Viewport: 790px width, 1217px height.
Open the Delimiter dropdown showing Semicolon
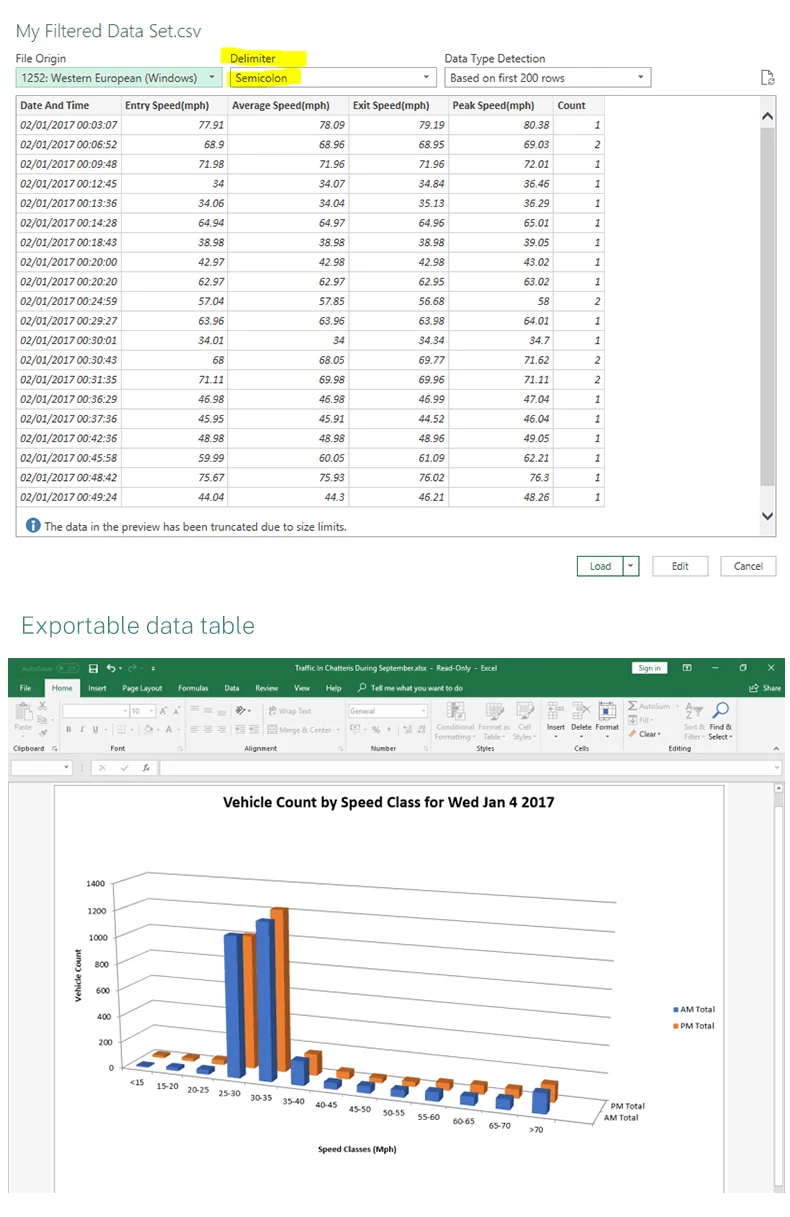[333, 78]
